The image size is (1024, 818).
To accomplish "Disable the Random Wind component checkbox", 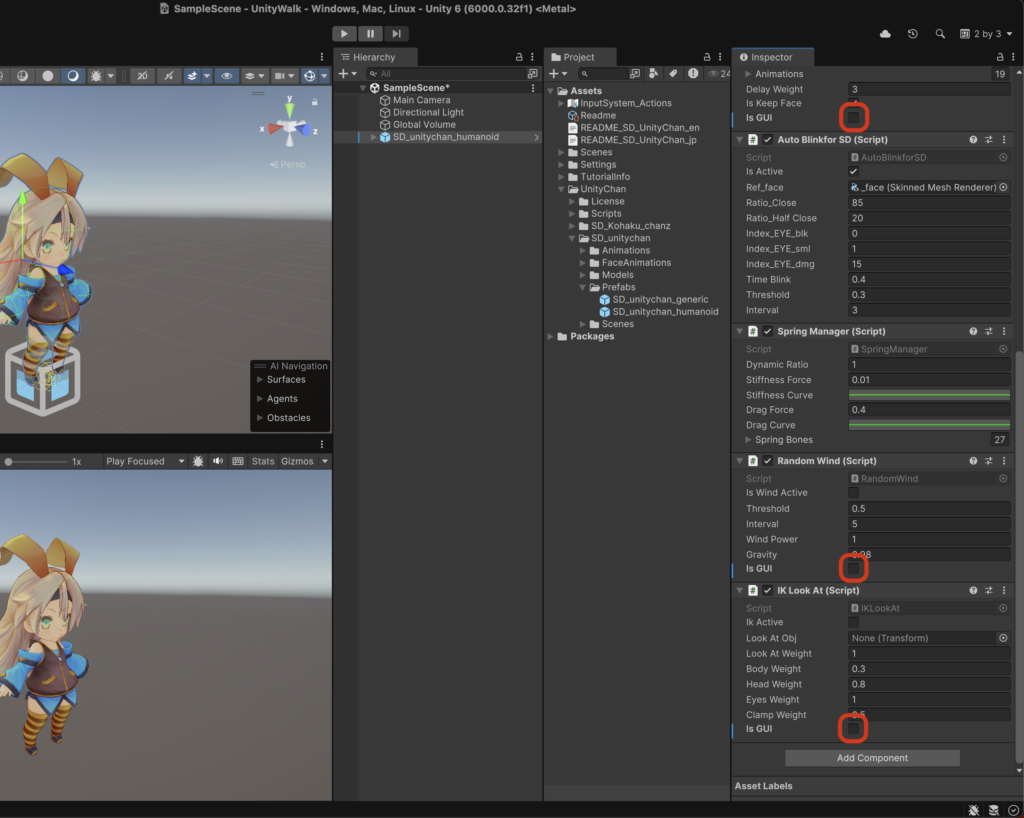I will [x=767, y=461].
